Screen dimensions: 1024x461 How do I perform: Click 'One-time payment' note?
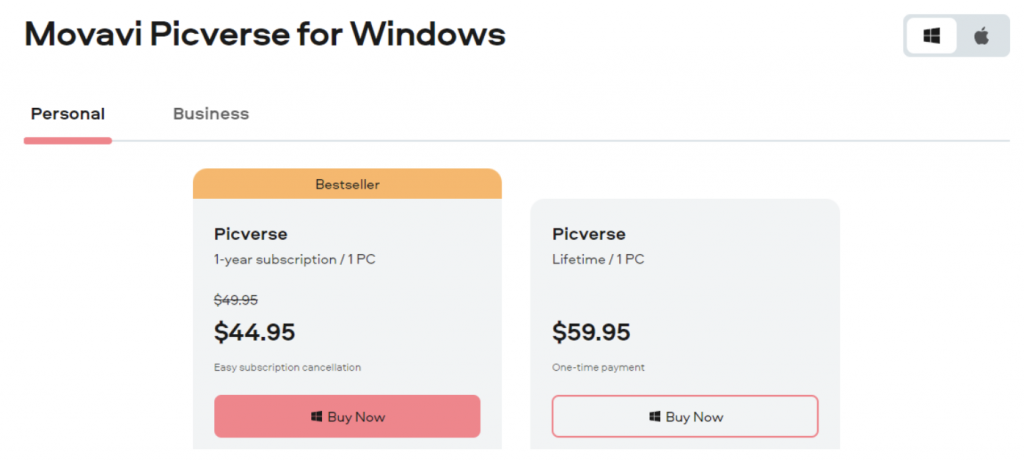pos(598,367)
